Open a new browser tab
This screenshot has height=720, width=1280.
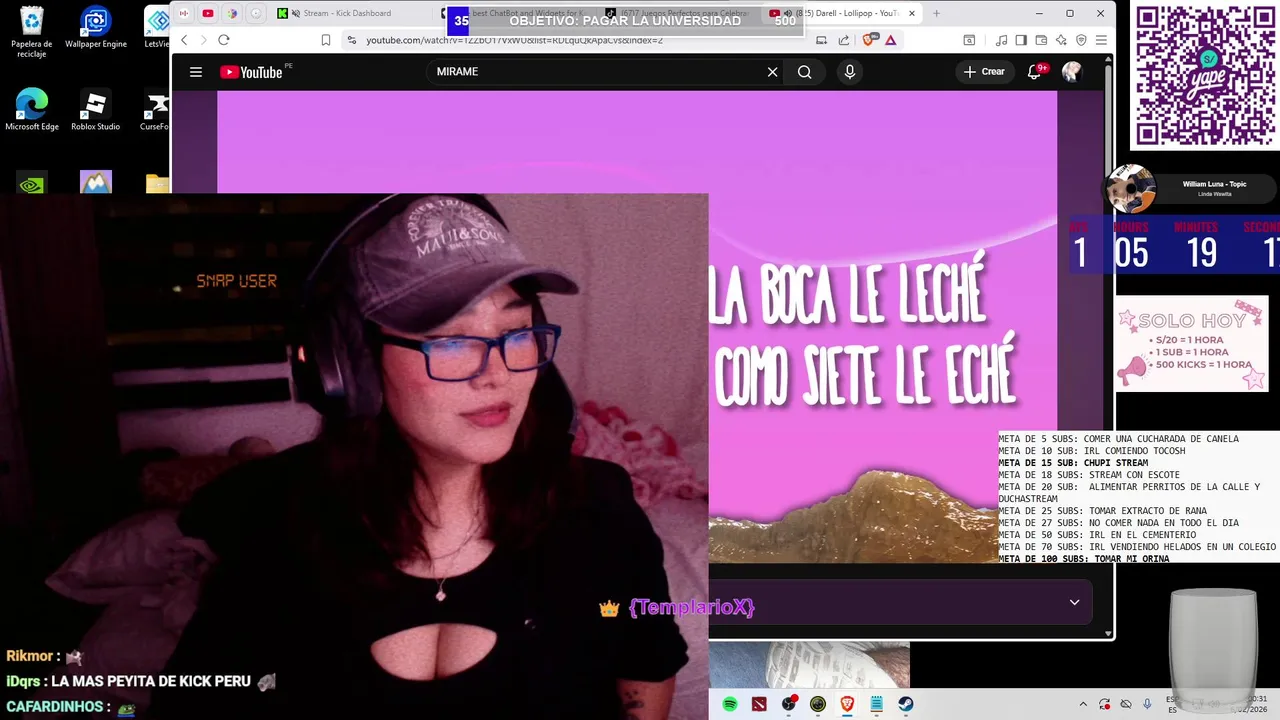[936, 13]
